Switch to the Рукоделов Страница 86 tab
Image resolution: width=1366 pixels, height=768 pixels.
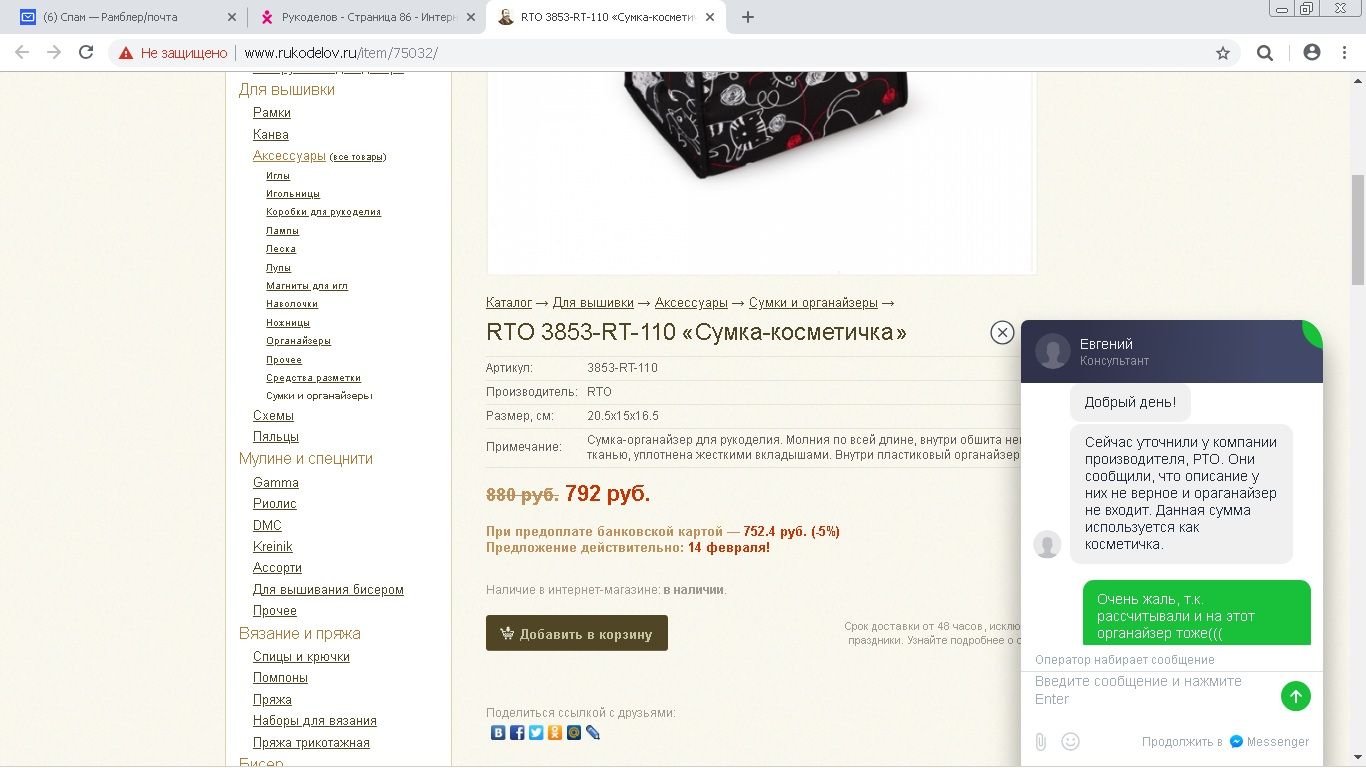pos(366,17)
